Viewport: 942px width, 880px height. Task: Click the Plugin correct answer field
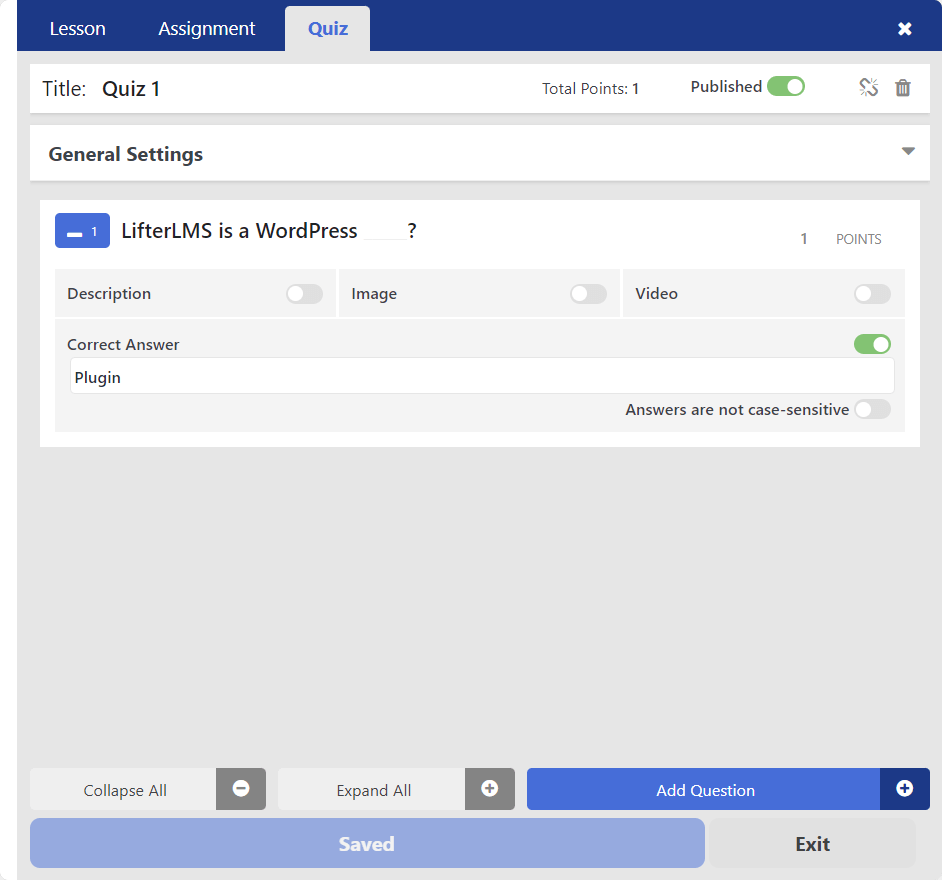[x=481, y=378]
